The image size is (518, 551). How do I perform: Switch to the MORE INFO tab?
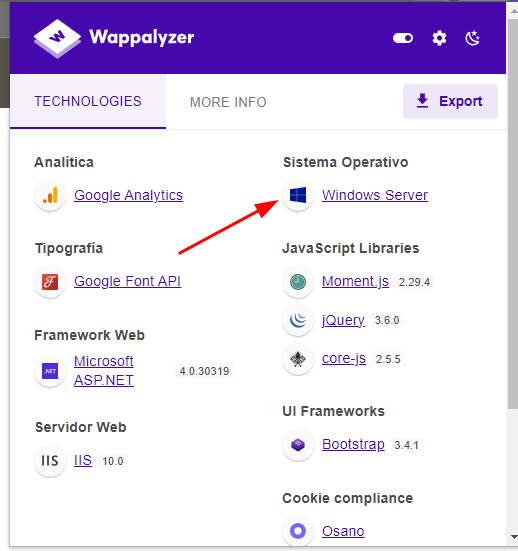point(228,102)
